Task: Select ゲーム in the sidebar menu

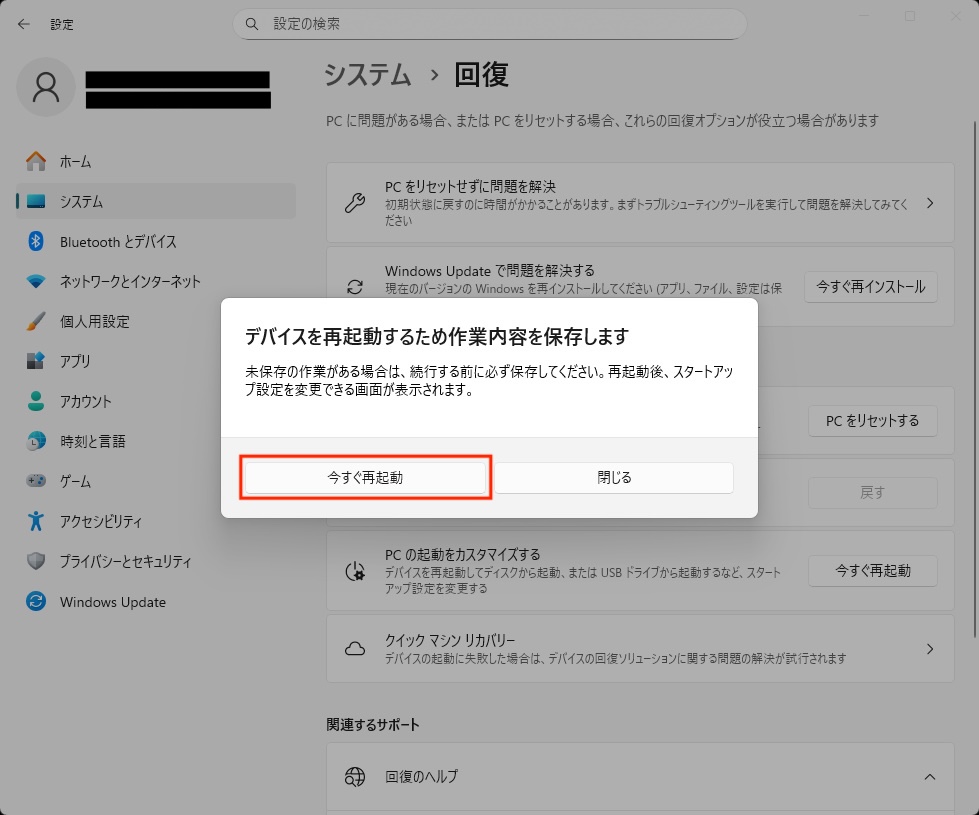Action: point(75,481)
